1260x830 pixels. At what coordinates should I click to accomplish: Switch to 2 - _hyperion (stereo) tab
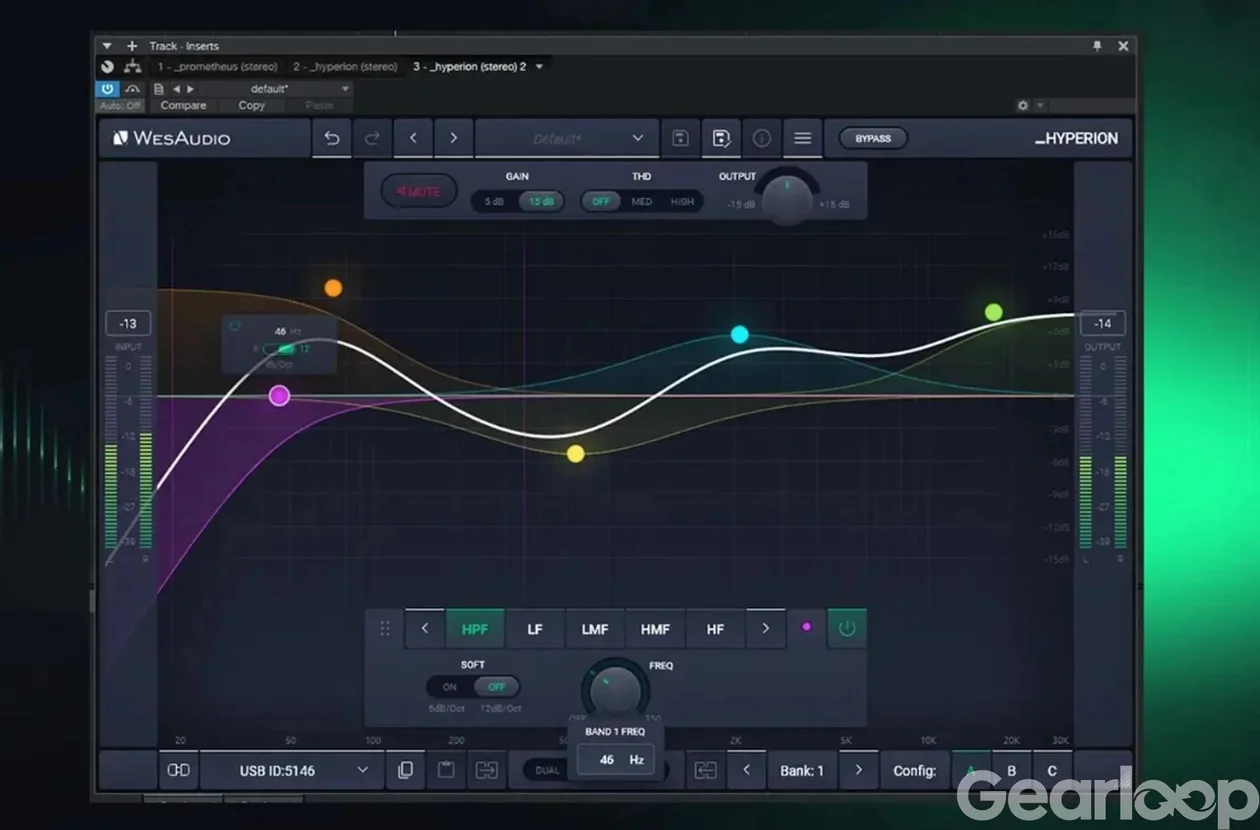click(344, 67)
